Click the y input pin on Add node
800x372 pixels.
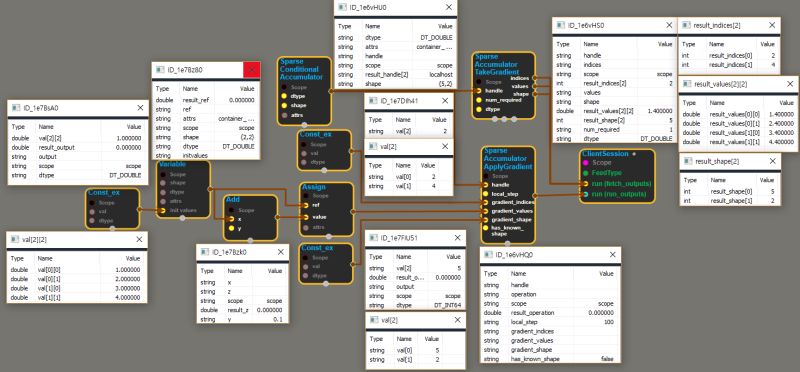(231, 228)
